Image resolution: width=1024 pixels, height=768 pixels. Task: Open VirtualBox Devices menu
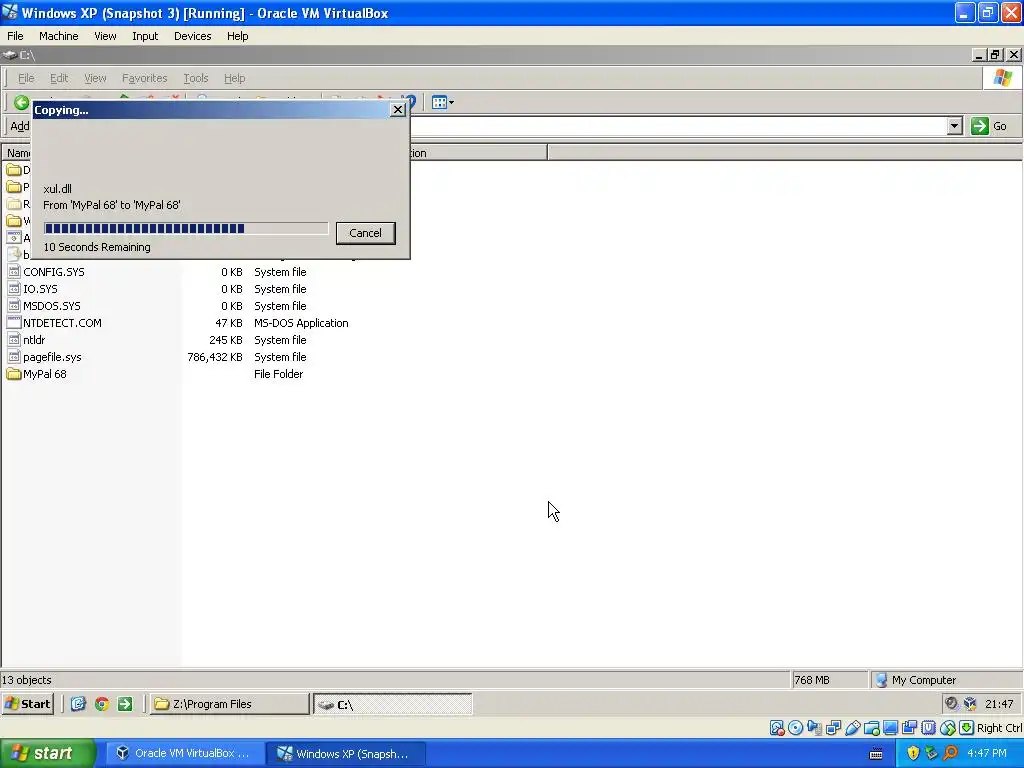pos(193,36)
